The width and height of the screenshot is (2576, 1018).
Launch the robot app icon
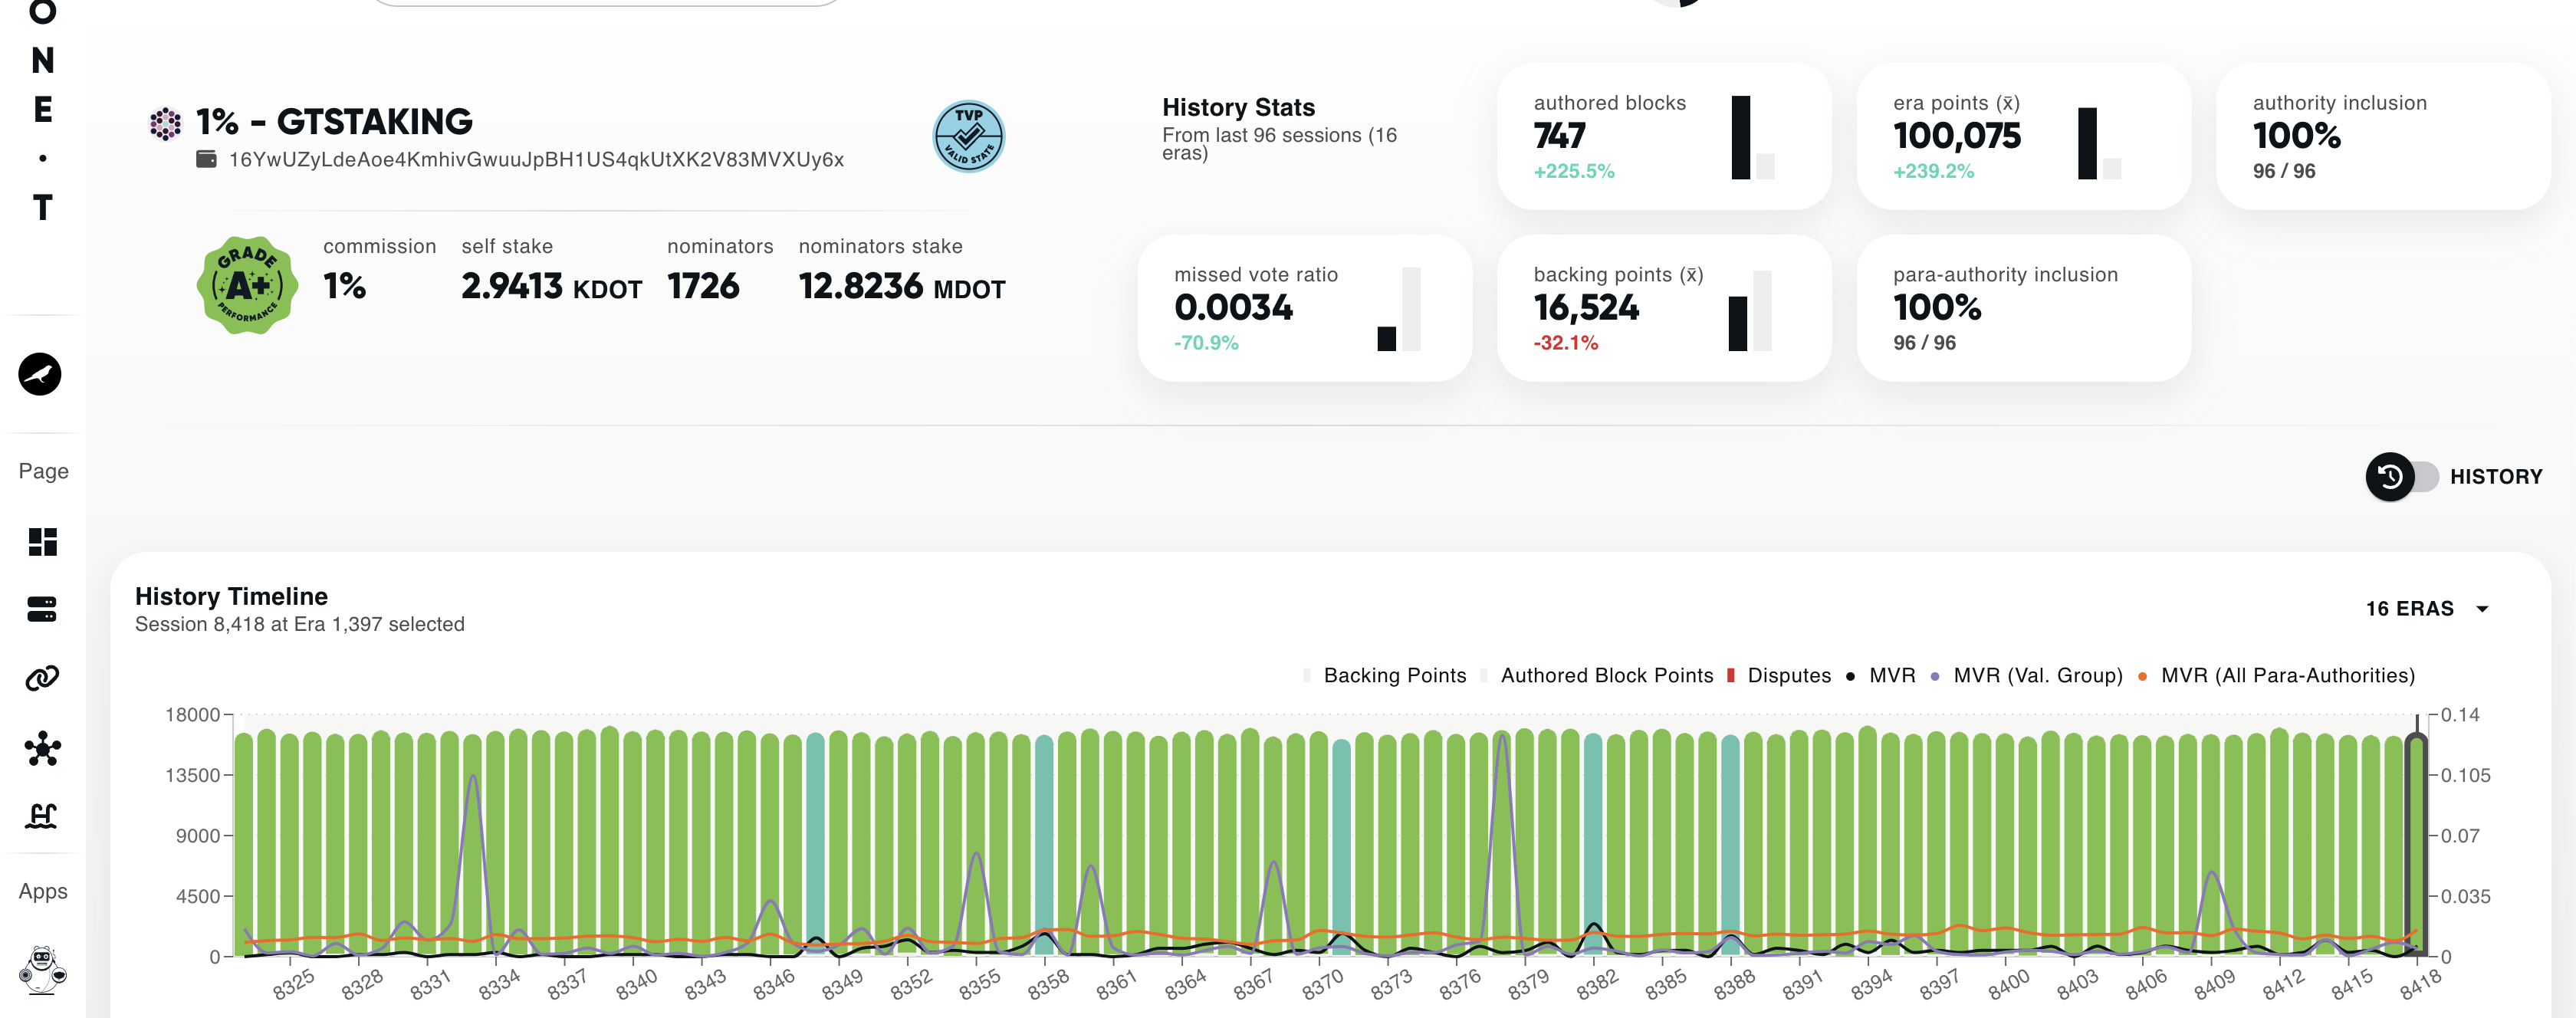point(42,969)
